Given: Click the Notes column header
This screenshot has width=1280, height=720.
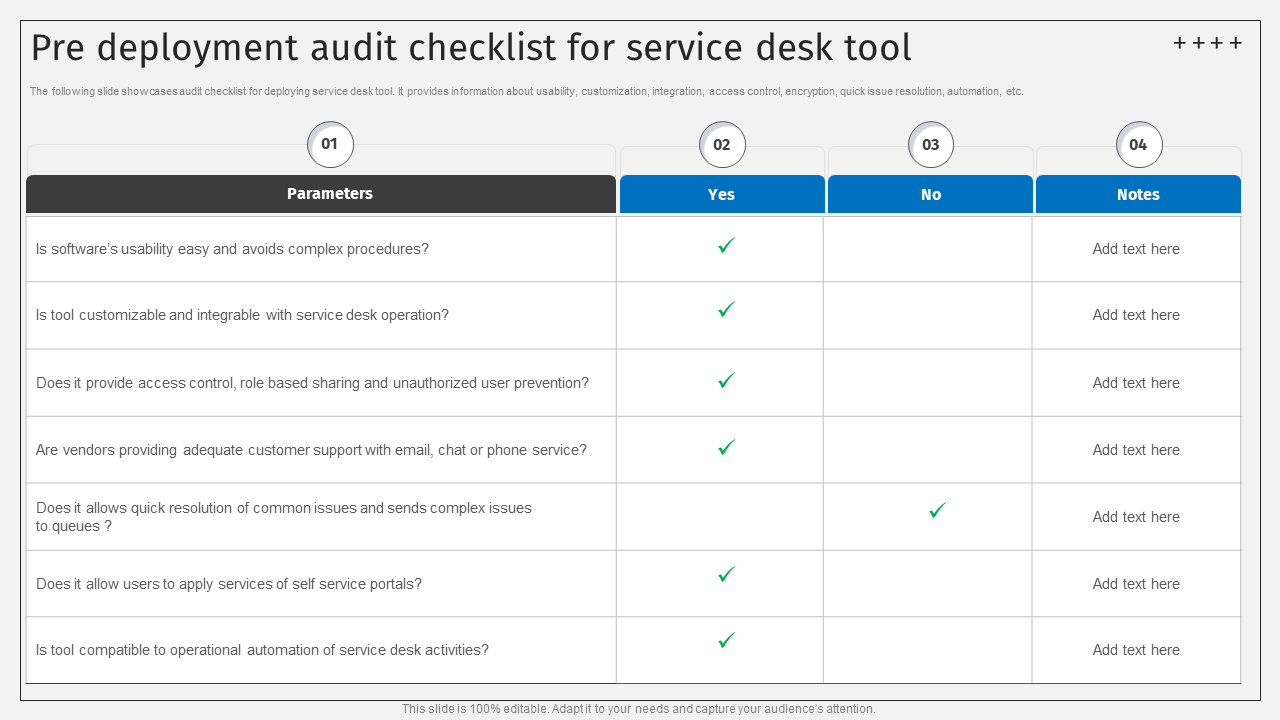Looking at the screenshot, I should [1138, 195].
